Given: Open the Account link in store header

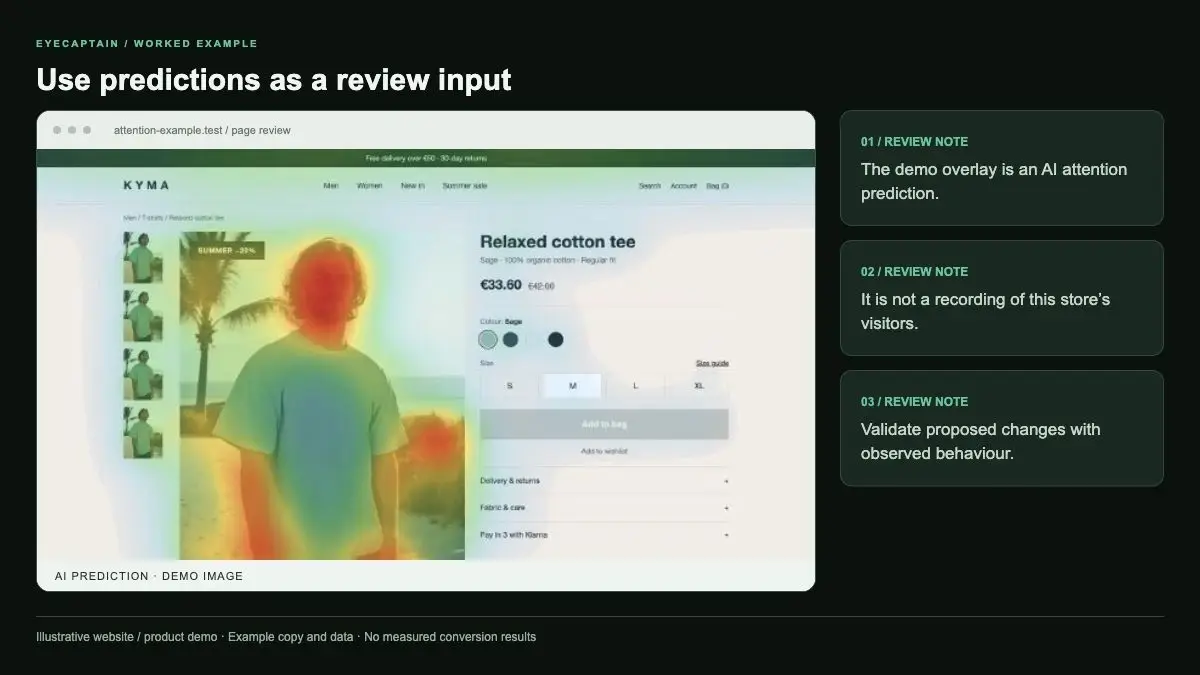Looking at the screenshot, I should pos(683,186).
